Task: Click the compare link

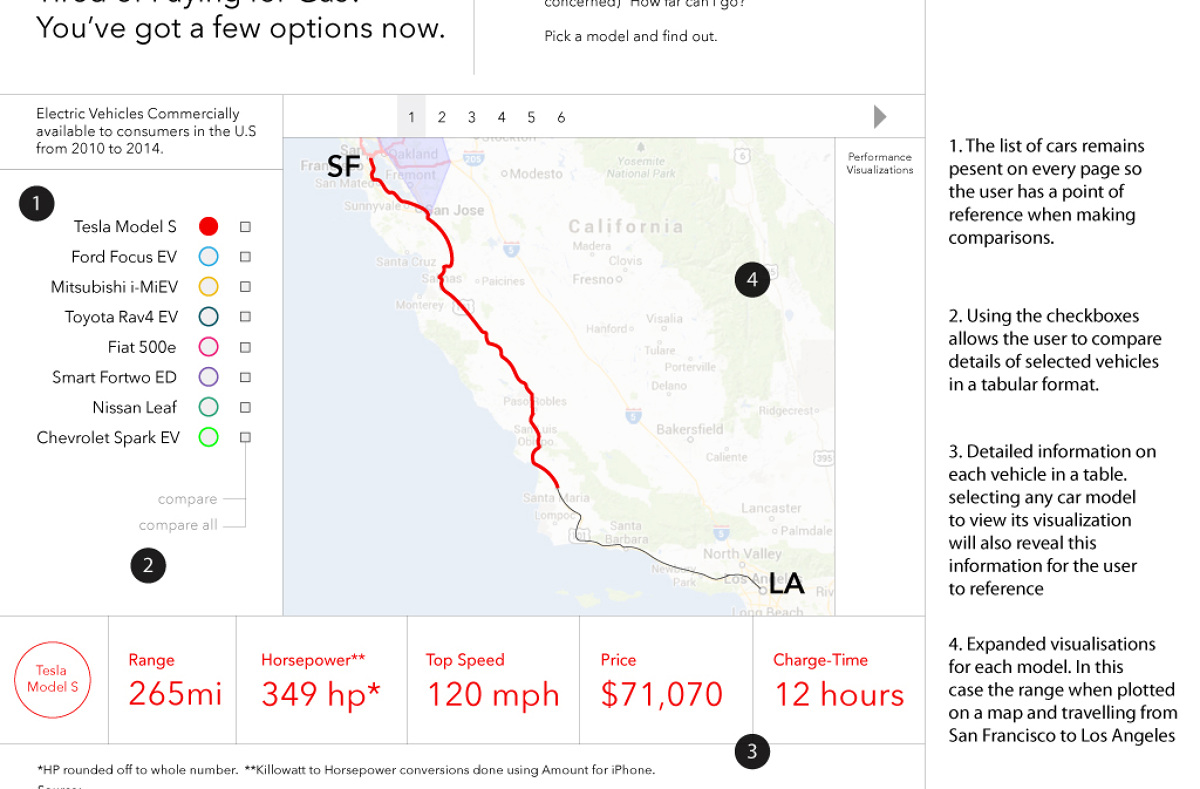Action: [189, 498]
